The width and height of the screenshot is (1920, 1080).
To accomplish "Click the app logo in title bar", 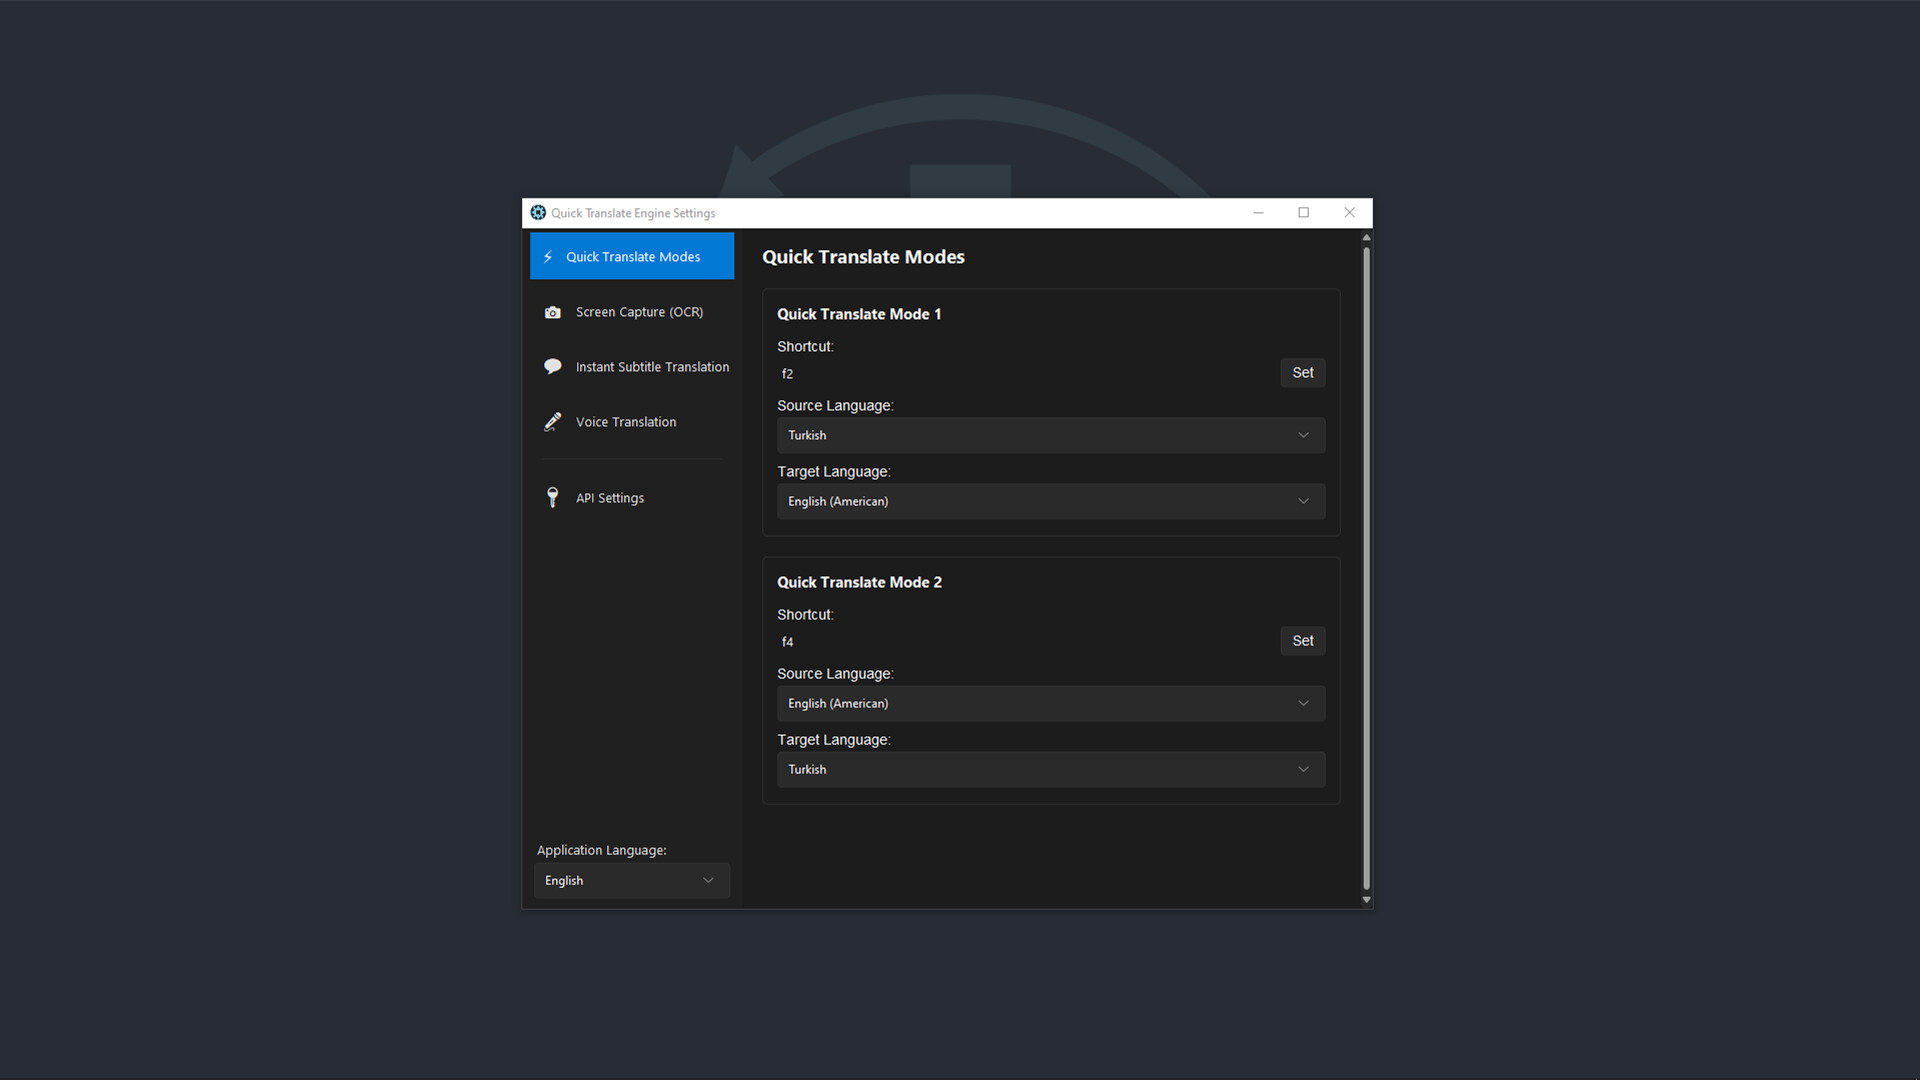I will [538, 213].
